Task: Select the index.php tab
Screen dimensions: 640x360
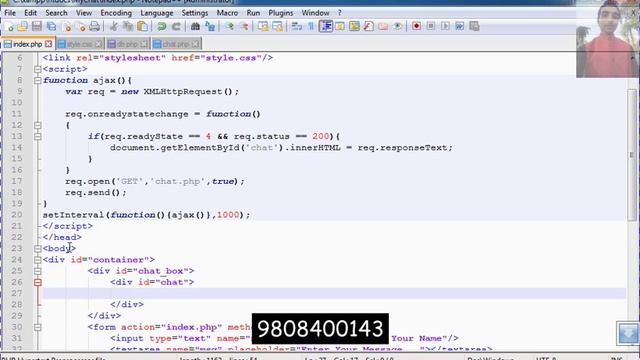Action: pyautogui.click(x=28, y=43)
